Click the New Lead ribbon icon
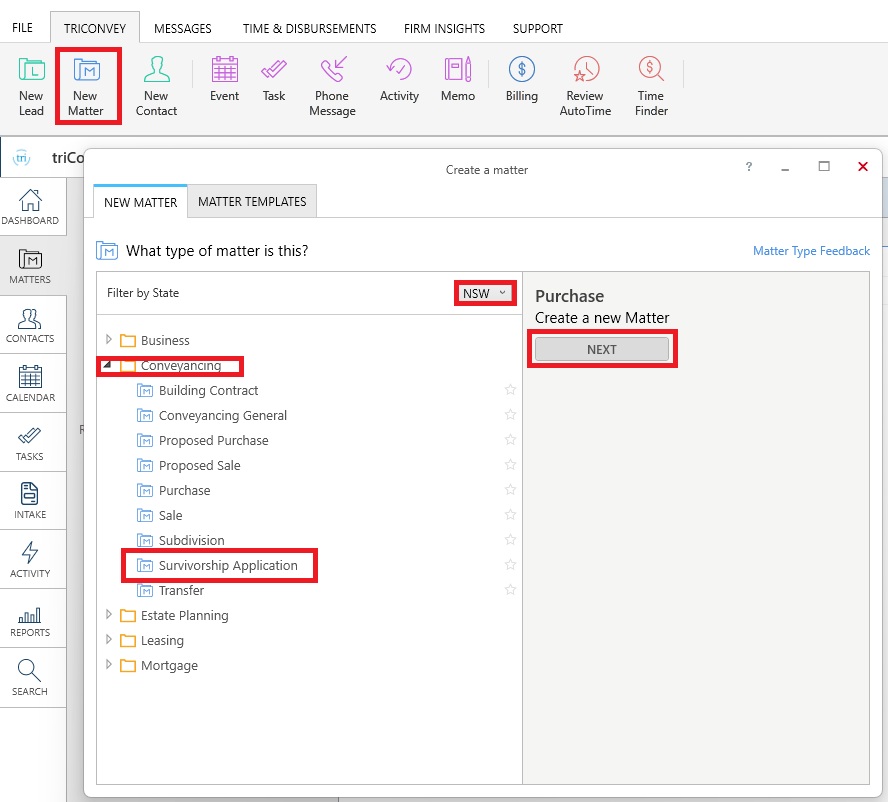This screenshot has height=802, width=888. pos(31,86)
